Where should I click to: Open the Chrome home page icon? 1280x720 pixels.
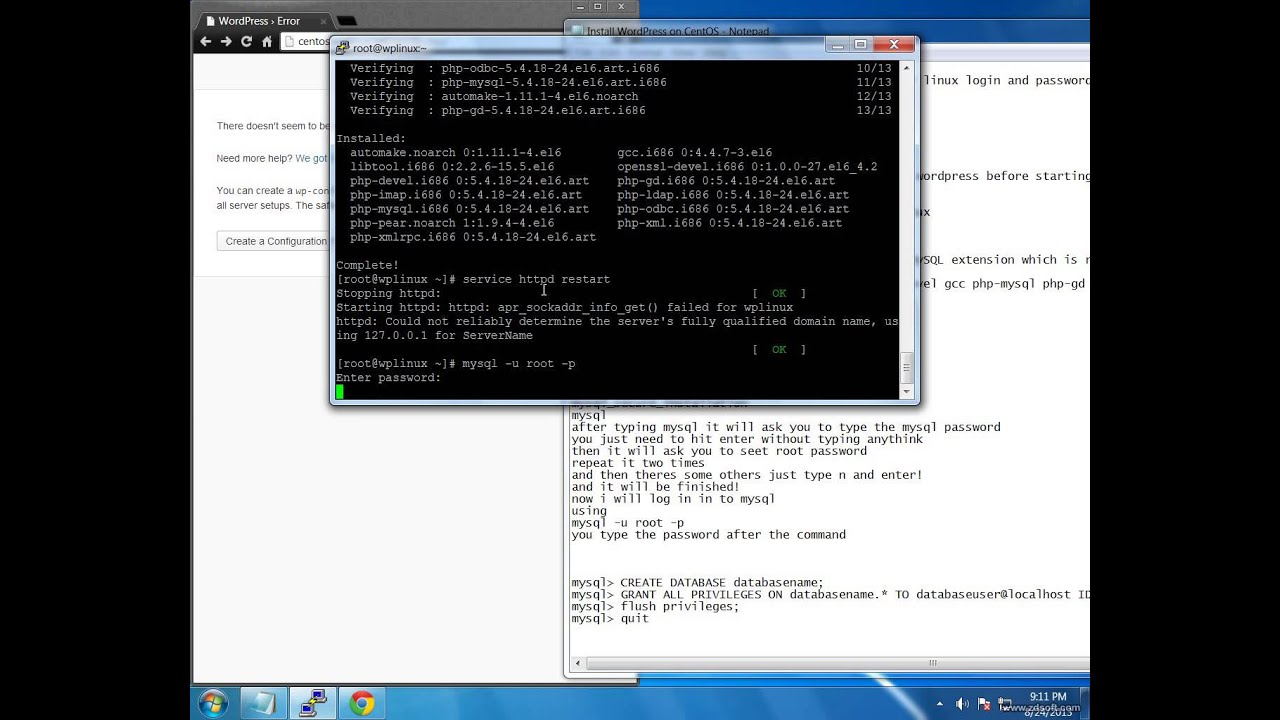(x=267, y=41)
